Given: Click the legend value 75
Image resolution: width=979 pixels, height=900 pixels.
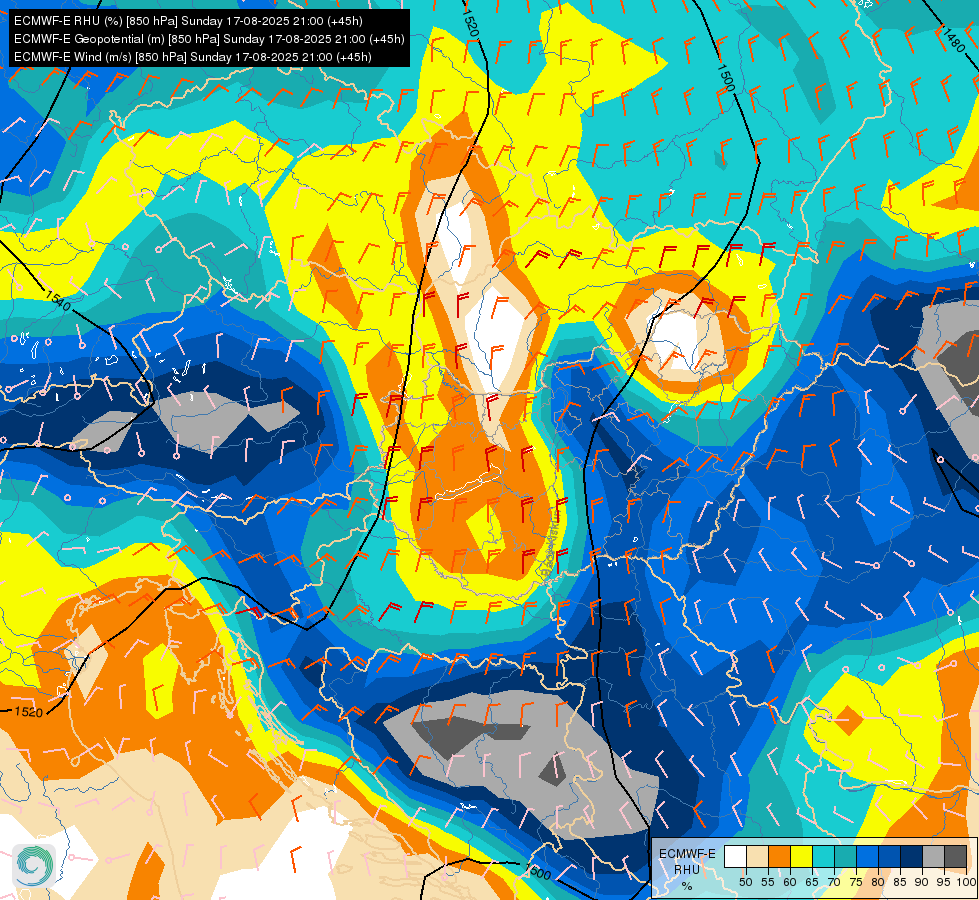Looking at the screenshot, I should pos(856,882).
